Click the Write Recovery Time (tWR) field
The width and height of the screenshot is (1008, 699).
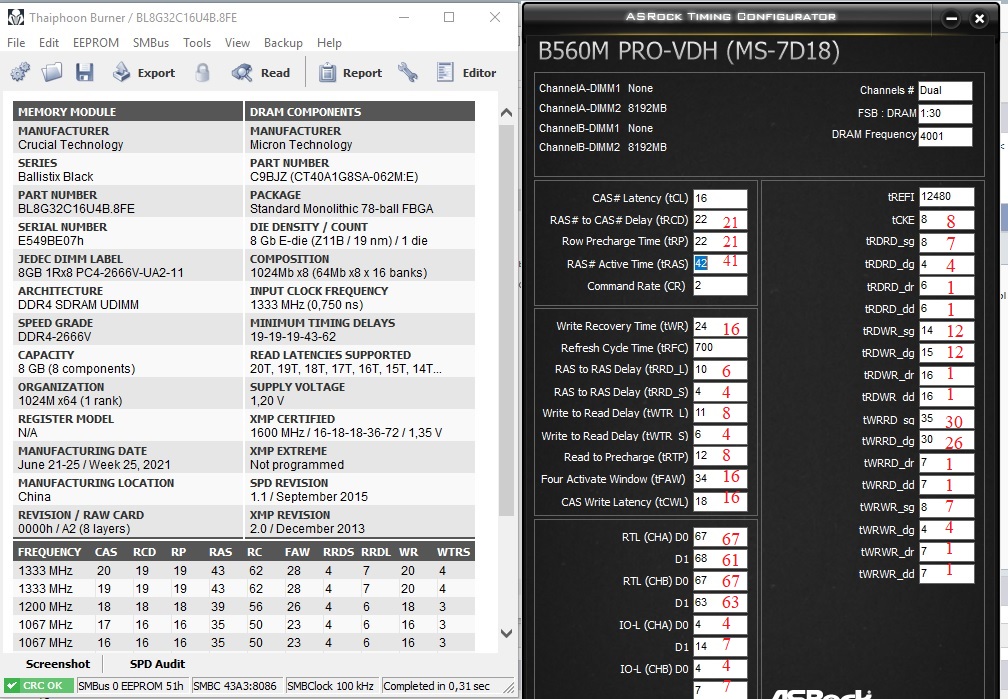click(720, 326)
